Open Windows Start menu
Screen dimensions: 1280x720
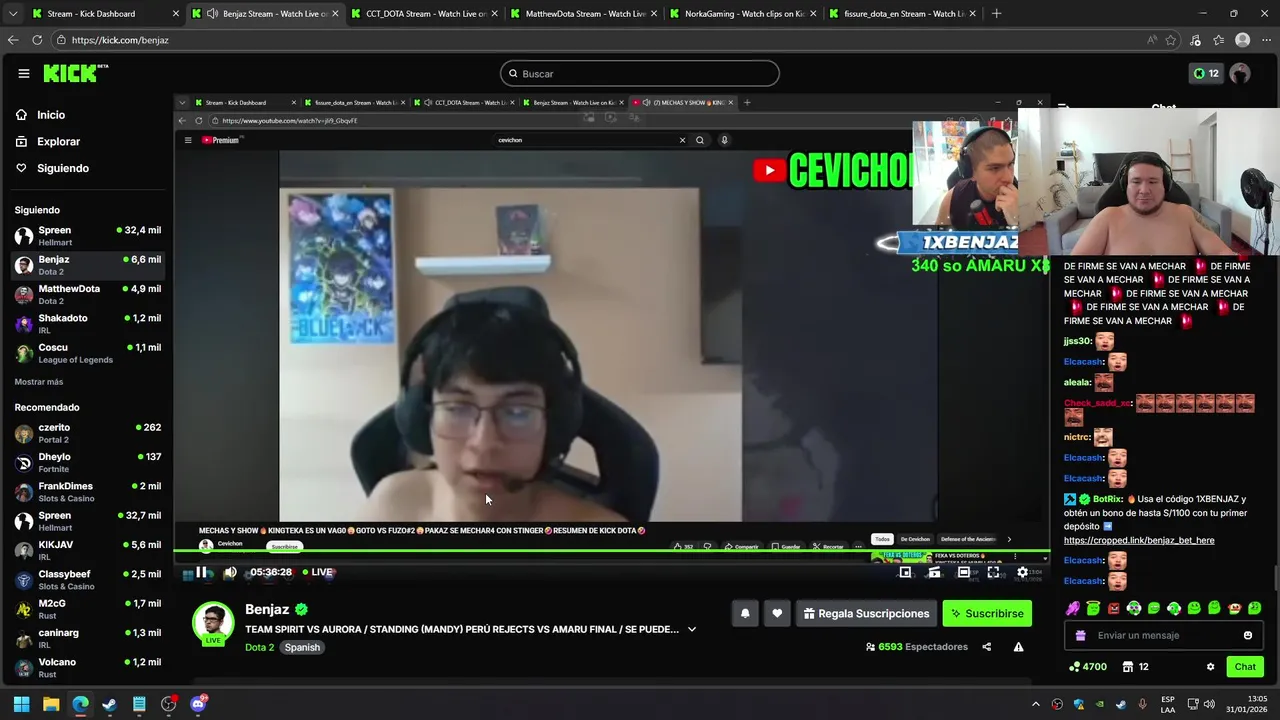pyautogui.click(x=21, y=704)
